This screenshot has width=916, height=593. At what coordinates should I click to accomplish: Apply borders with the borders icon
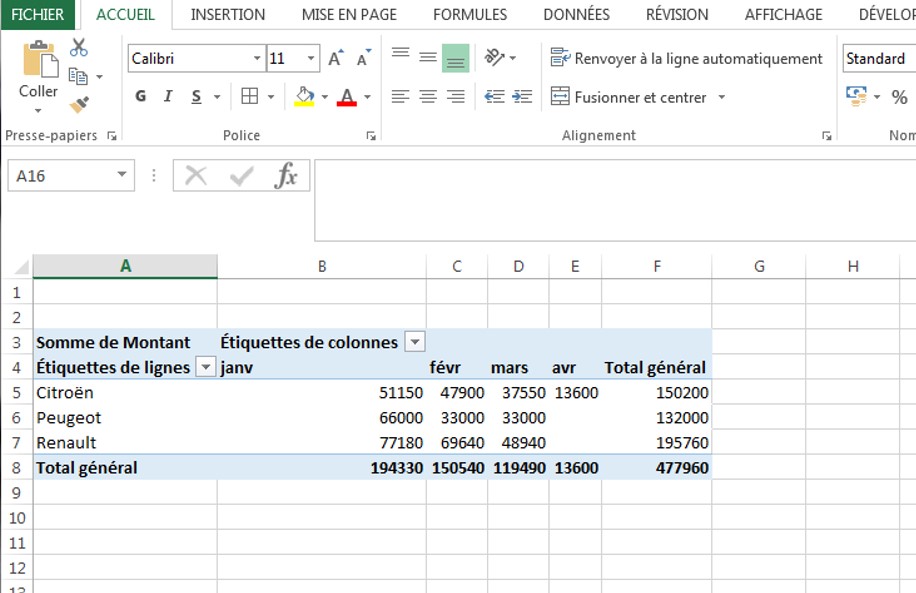[249, 96]
